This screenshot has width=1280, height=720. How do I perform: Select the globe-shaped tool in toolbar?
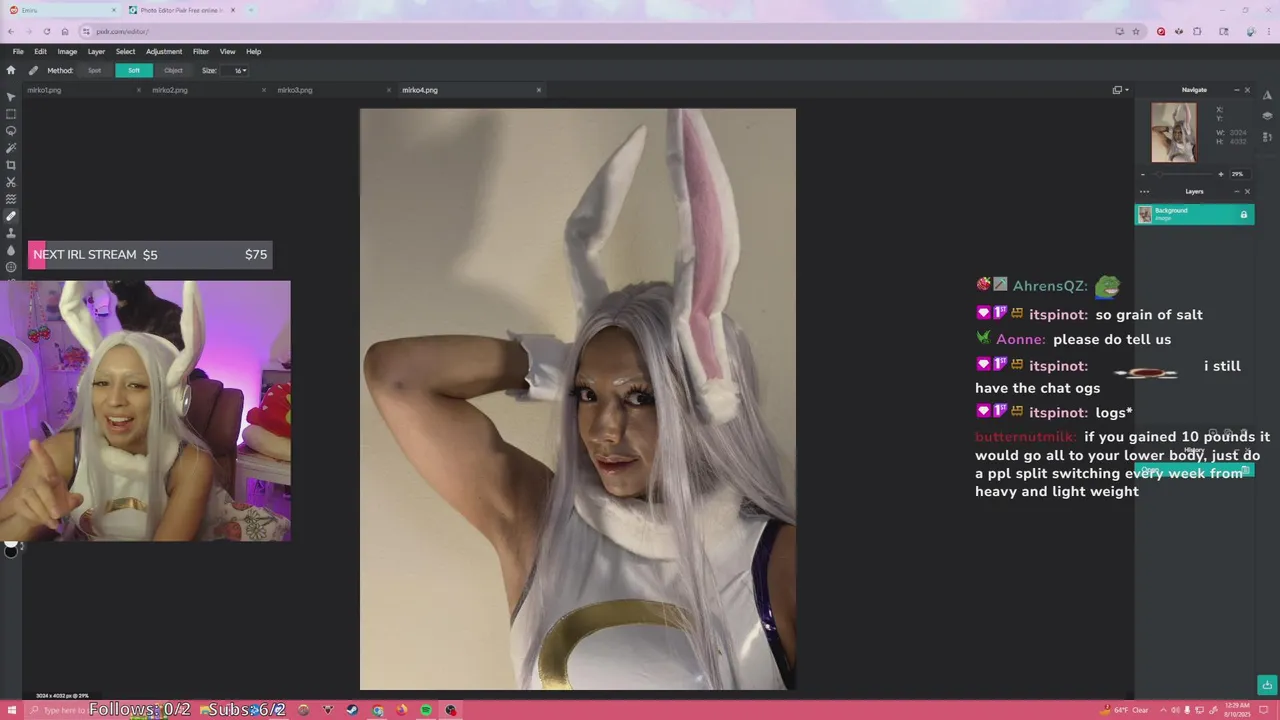11,267
